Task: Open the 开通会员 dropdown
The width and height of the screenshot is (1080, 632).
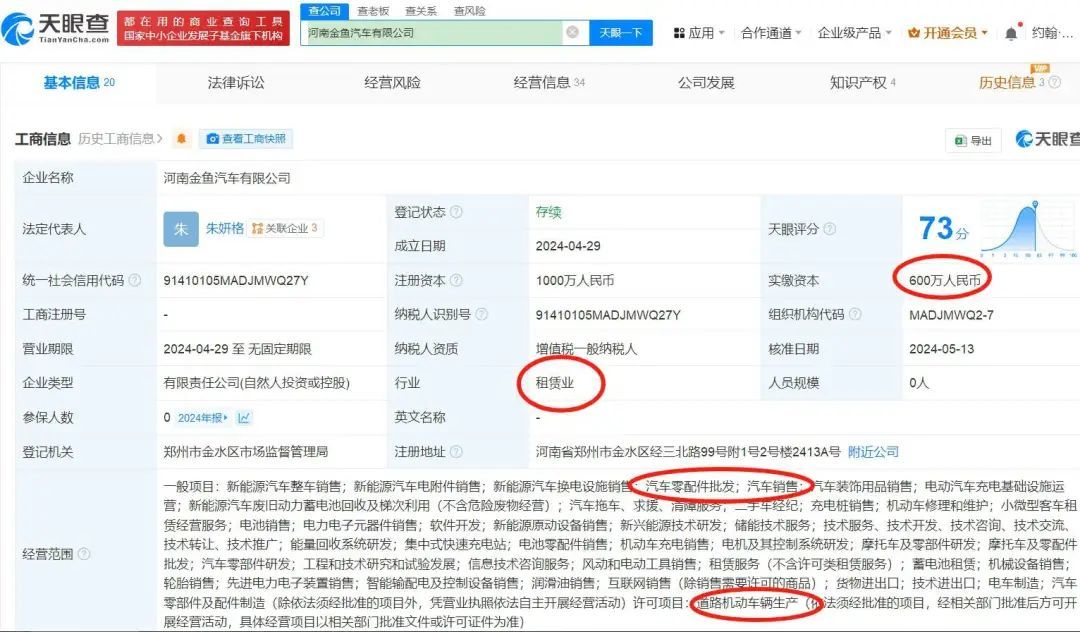Action: pyautogui.click(x=948, y=33)
